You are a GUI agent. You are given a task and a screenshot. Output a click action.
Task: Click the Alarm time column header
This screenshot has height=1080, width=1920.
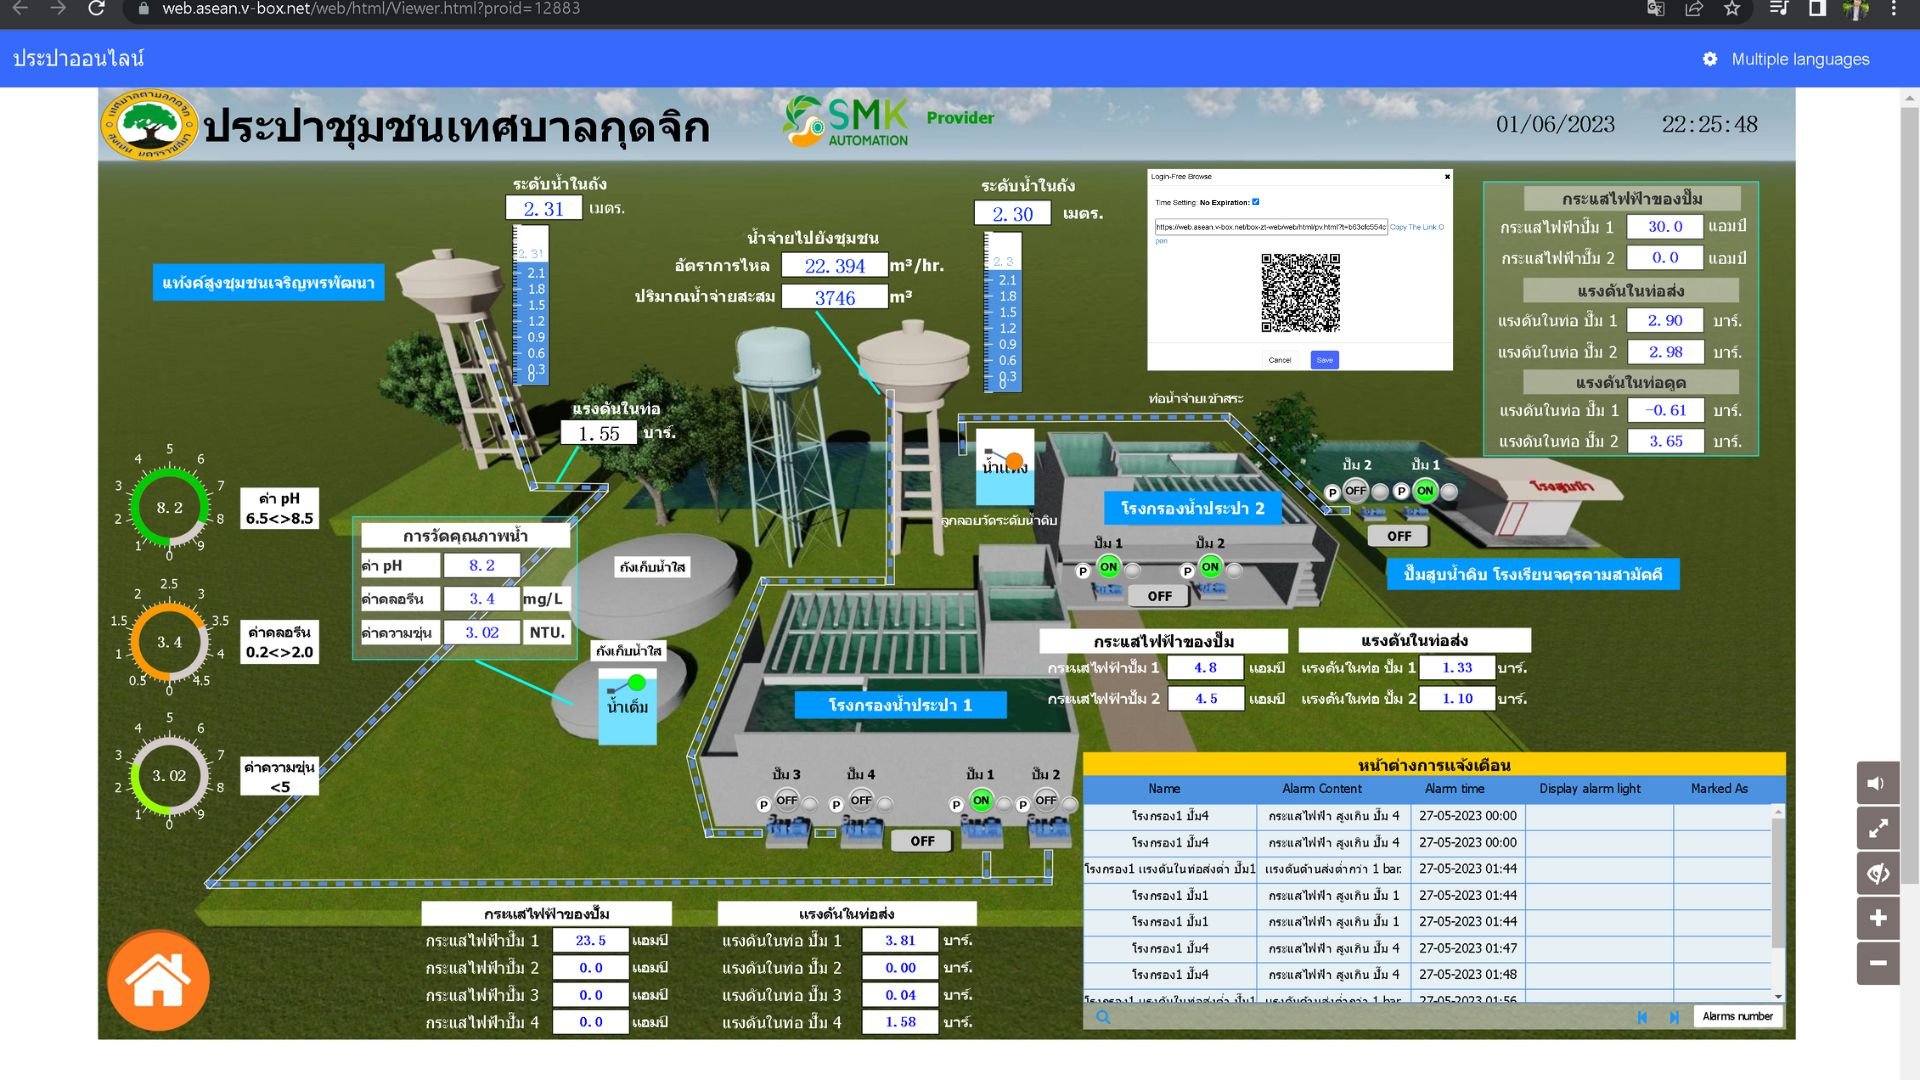[x=1454, y=789]
